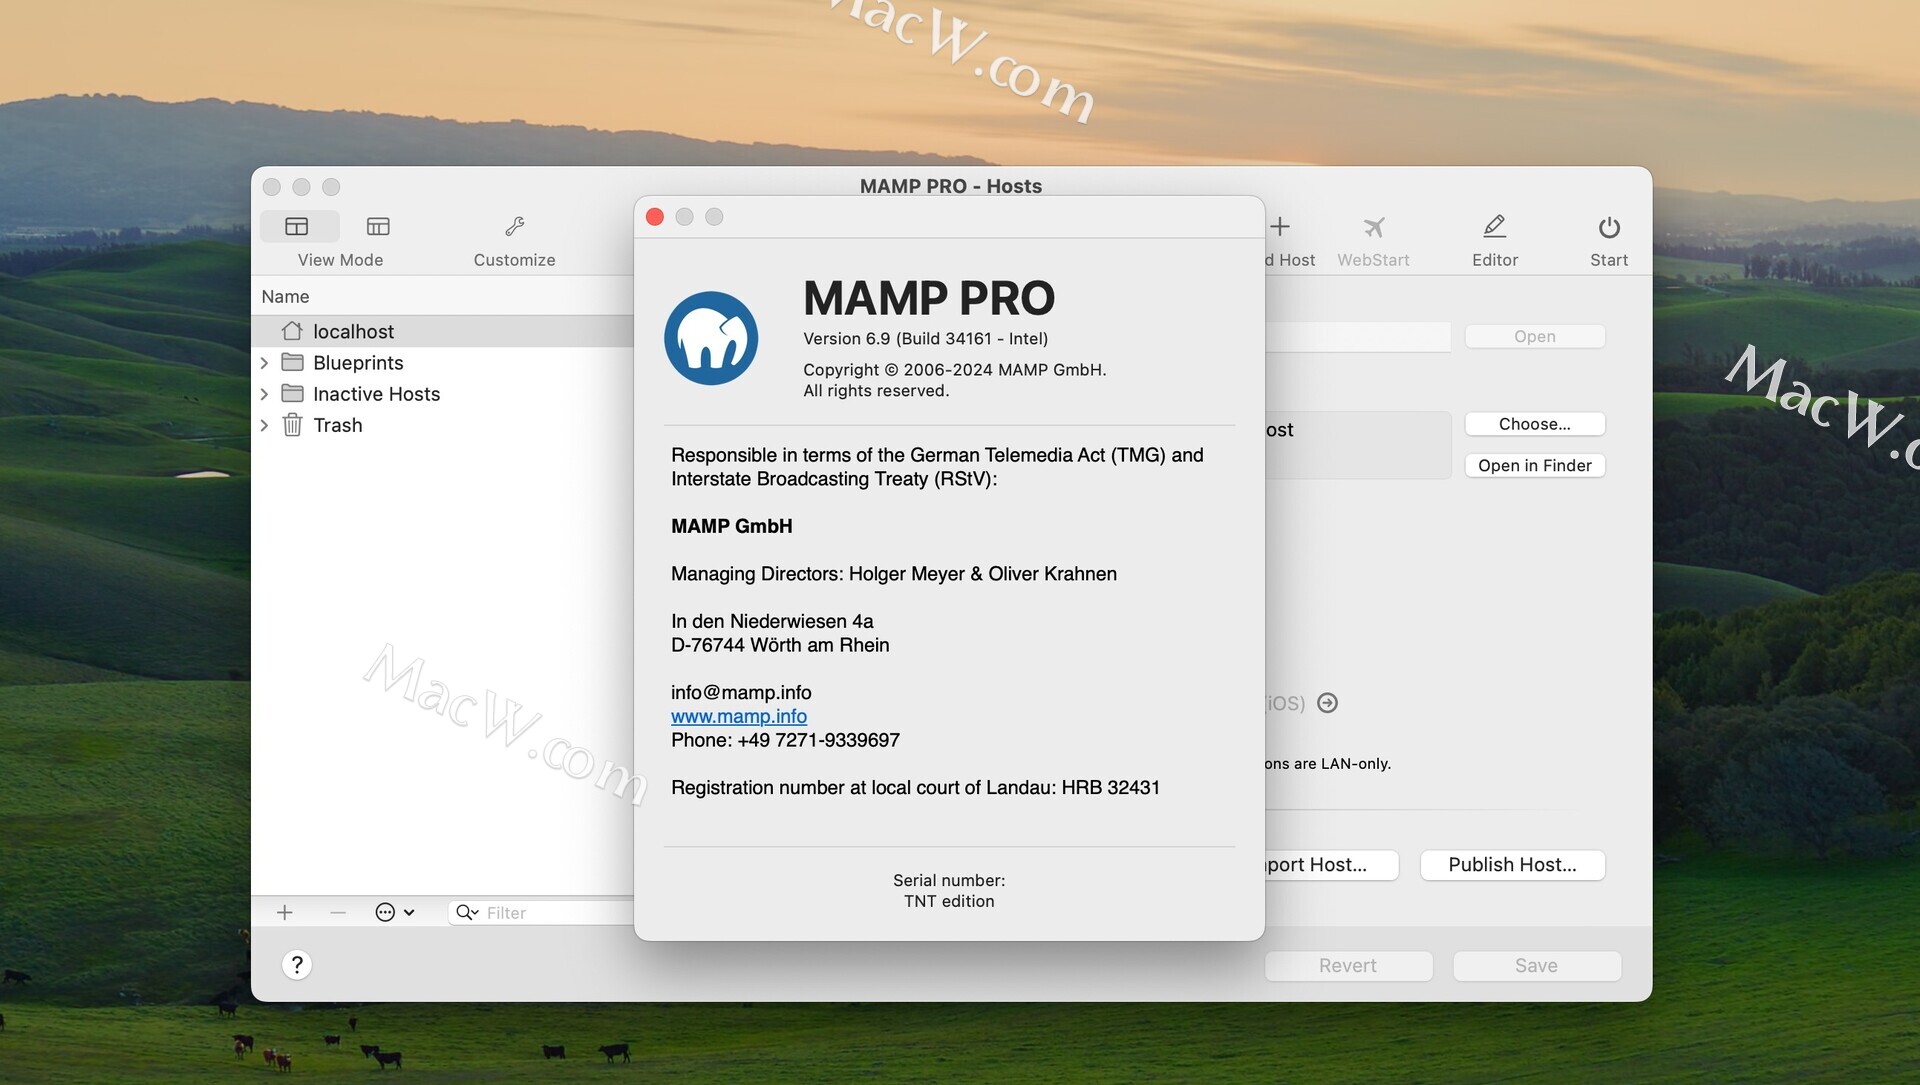The width and height of the screenshot is (1920, 1085).
Task: Add a host with plus button
Action: tap(285, 912)
